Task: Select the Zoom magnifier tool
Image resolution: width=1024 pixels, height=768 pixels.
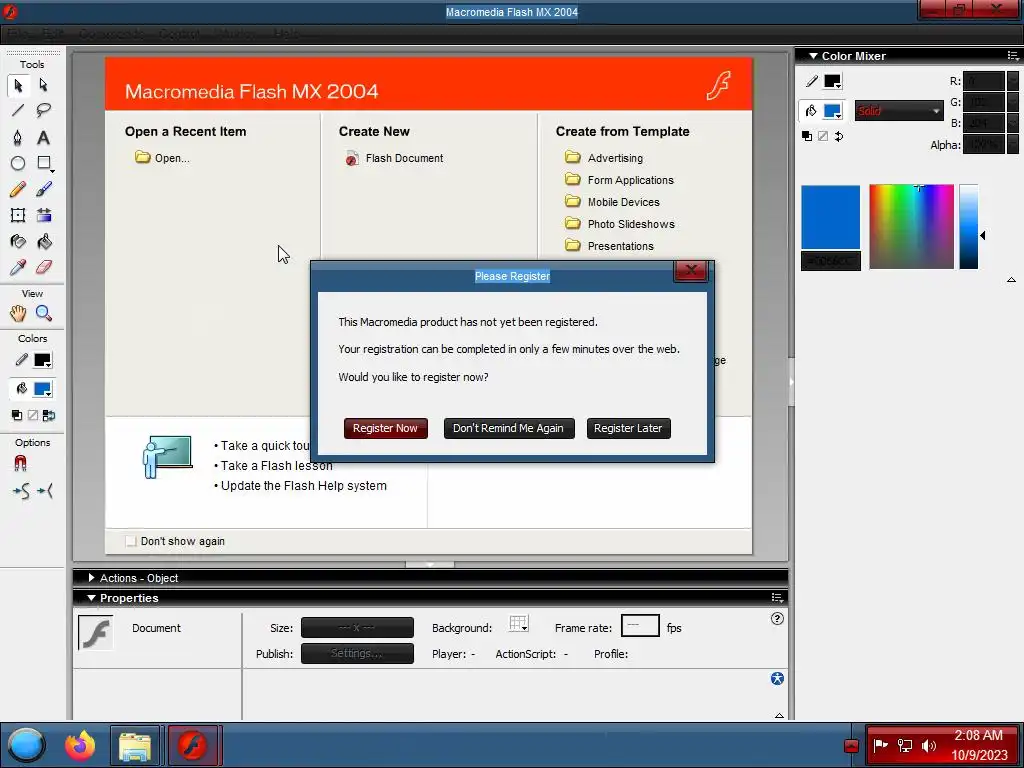Action: pos(44,313)
